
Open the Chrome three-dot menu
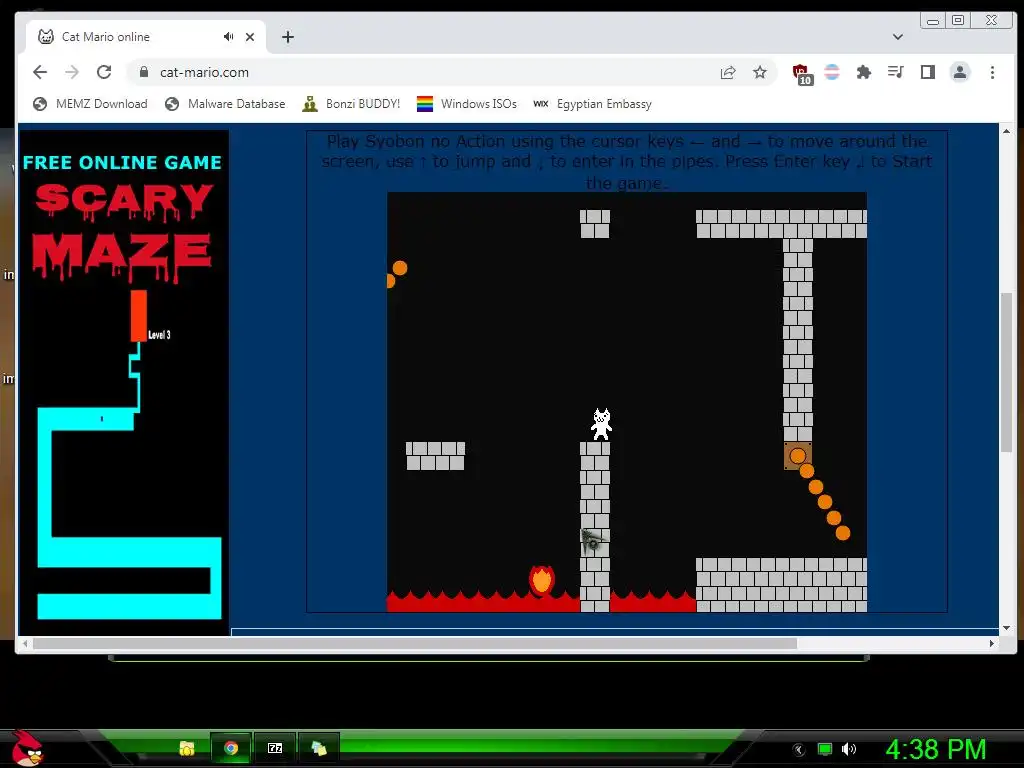click(992, 72)
